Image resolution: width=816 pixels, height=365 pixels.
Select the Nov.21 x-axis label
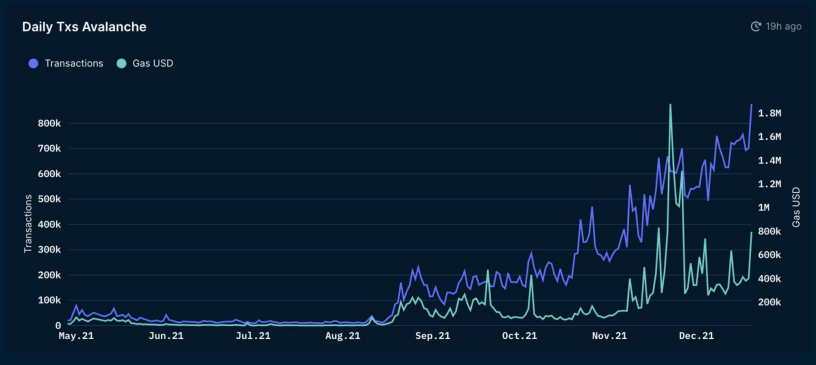click(x=609, y=337)
